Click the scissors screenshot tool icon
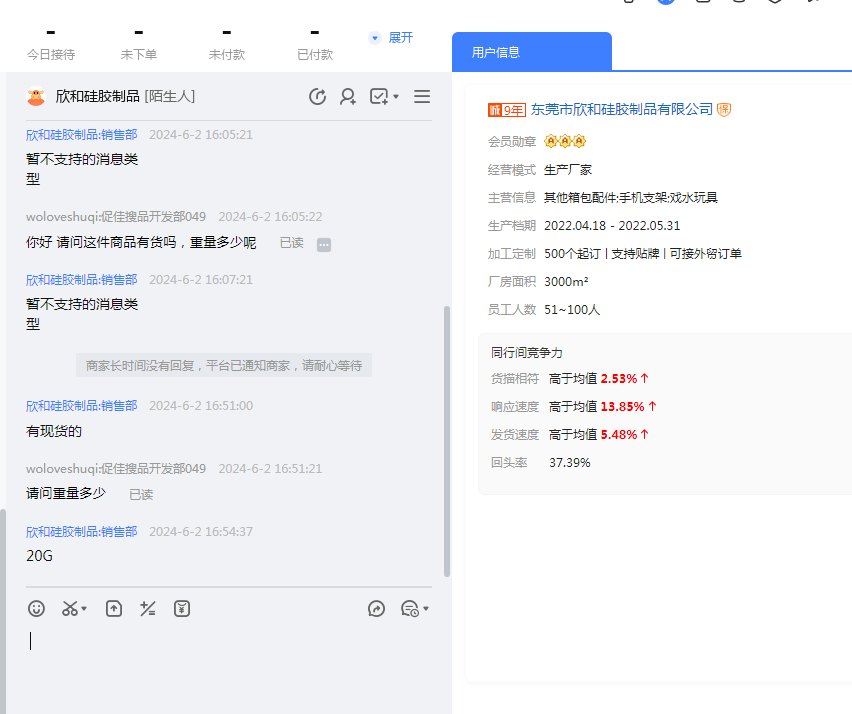Viewport: 852px width, 714px height. (x=69, y=608)
